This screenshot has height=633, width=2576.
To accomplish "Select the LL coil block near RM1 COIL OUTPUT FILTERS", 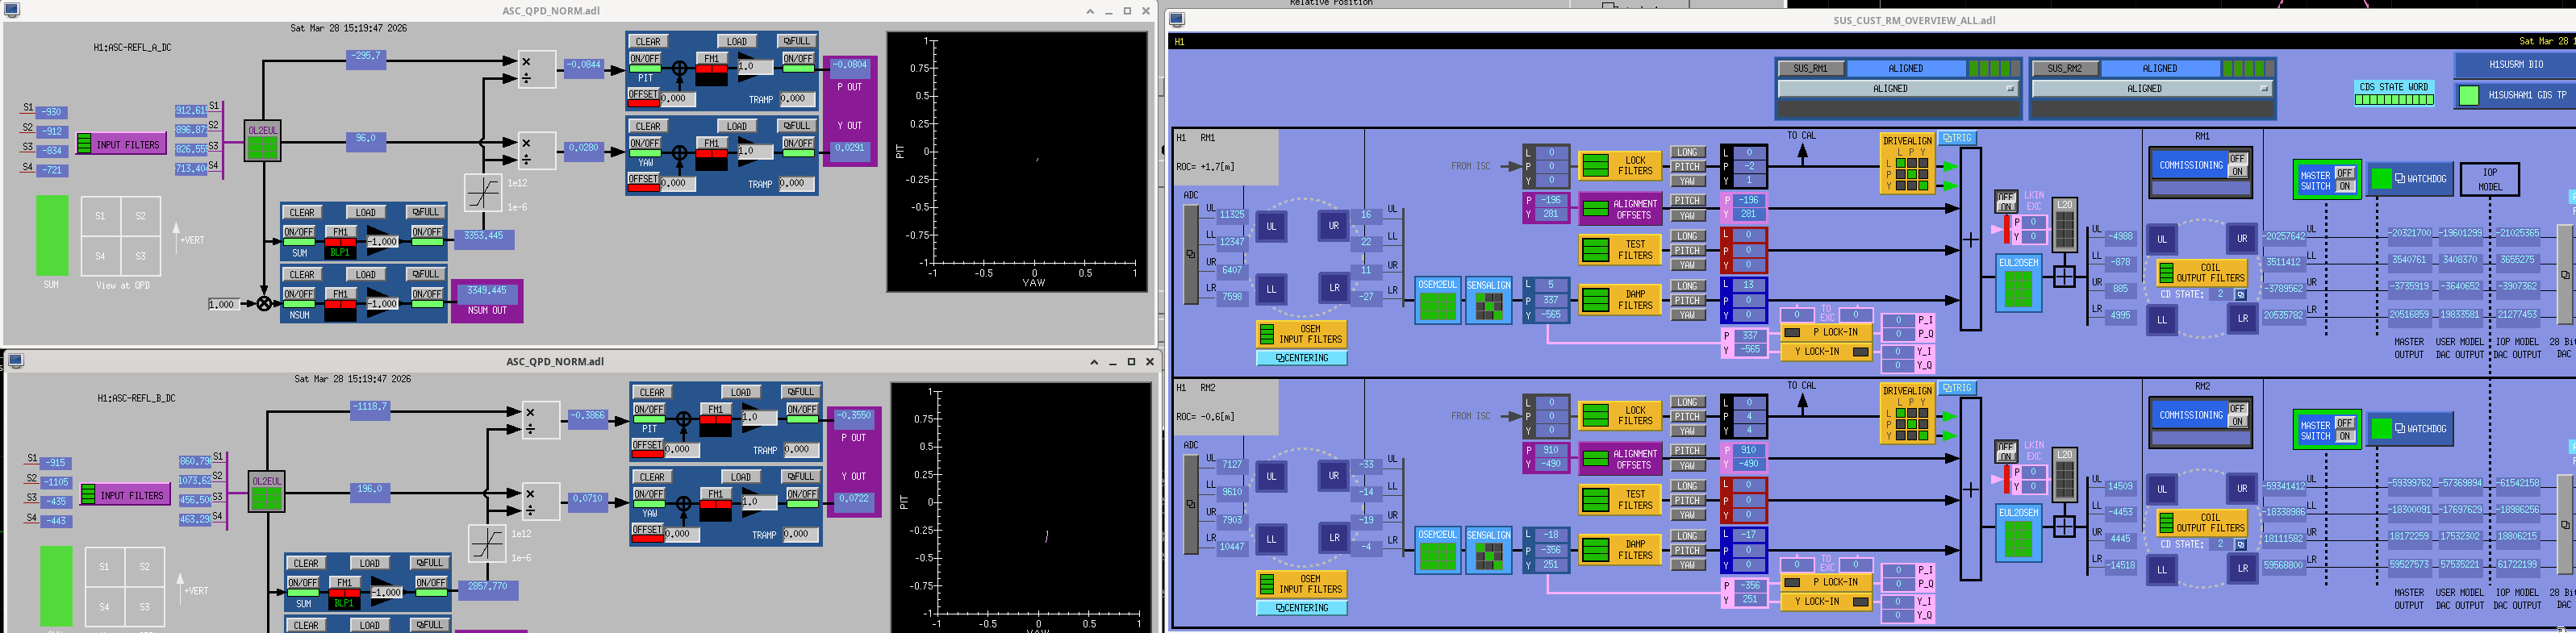I will coord(2162,319).
